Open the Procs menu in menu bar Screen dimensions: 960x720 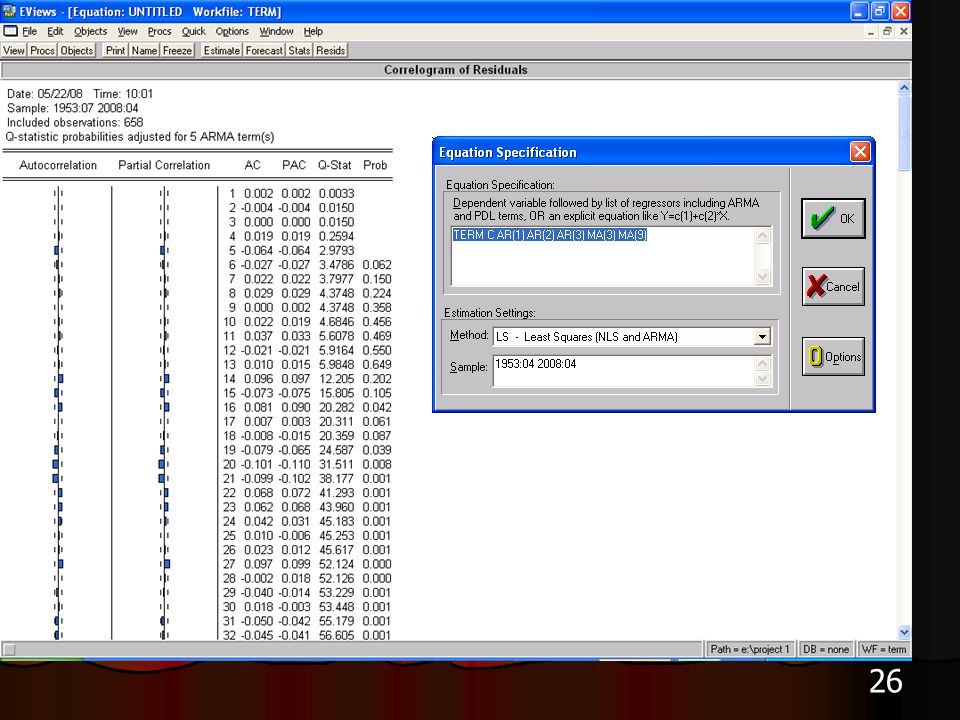tap(159, 31)
